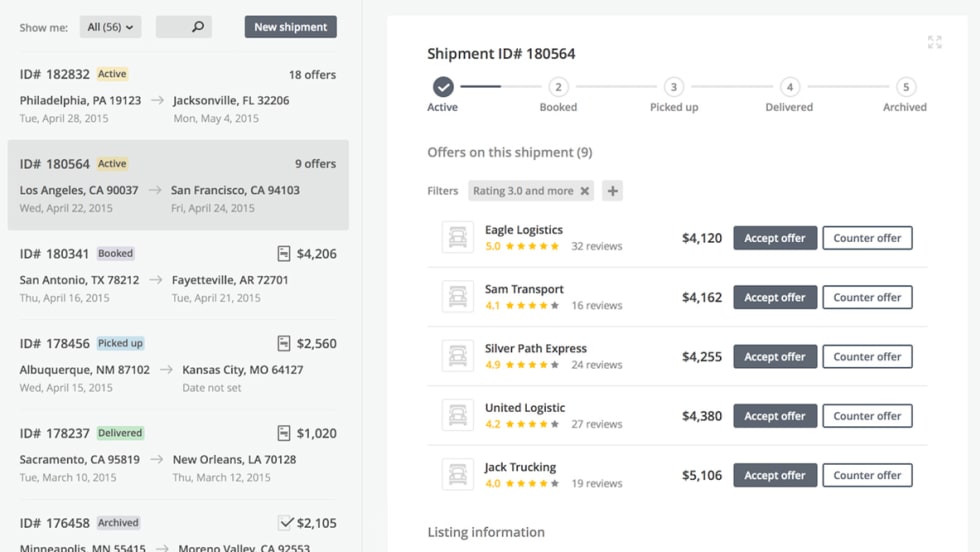
Task: Open the 32 reviews link
Action: click(596, 246)
